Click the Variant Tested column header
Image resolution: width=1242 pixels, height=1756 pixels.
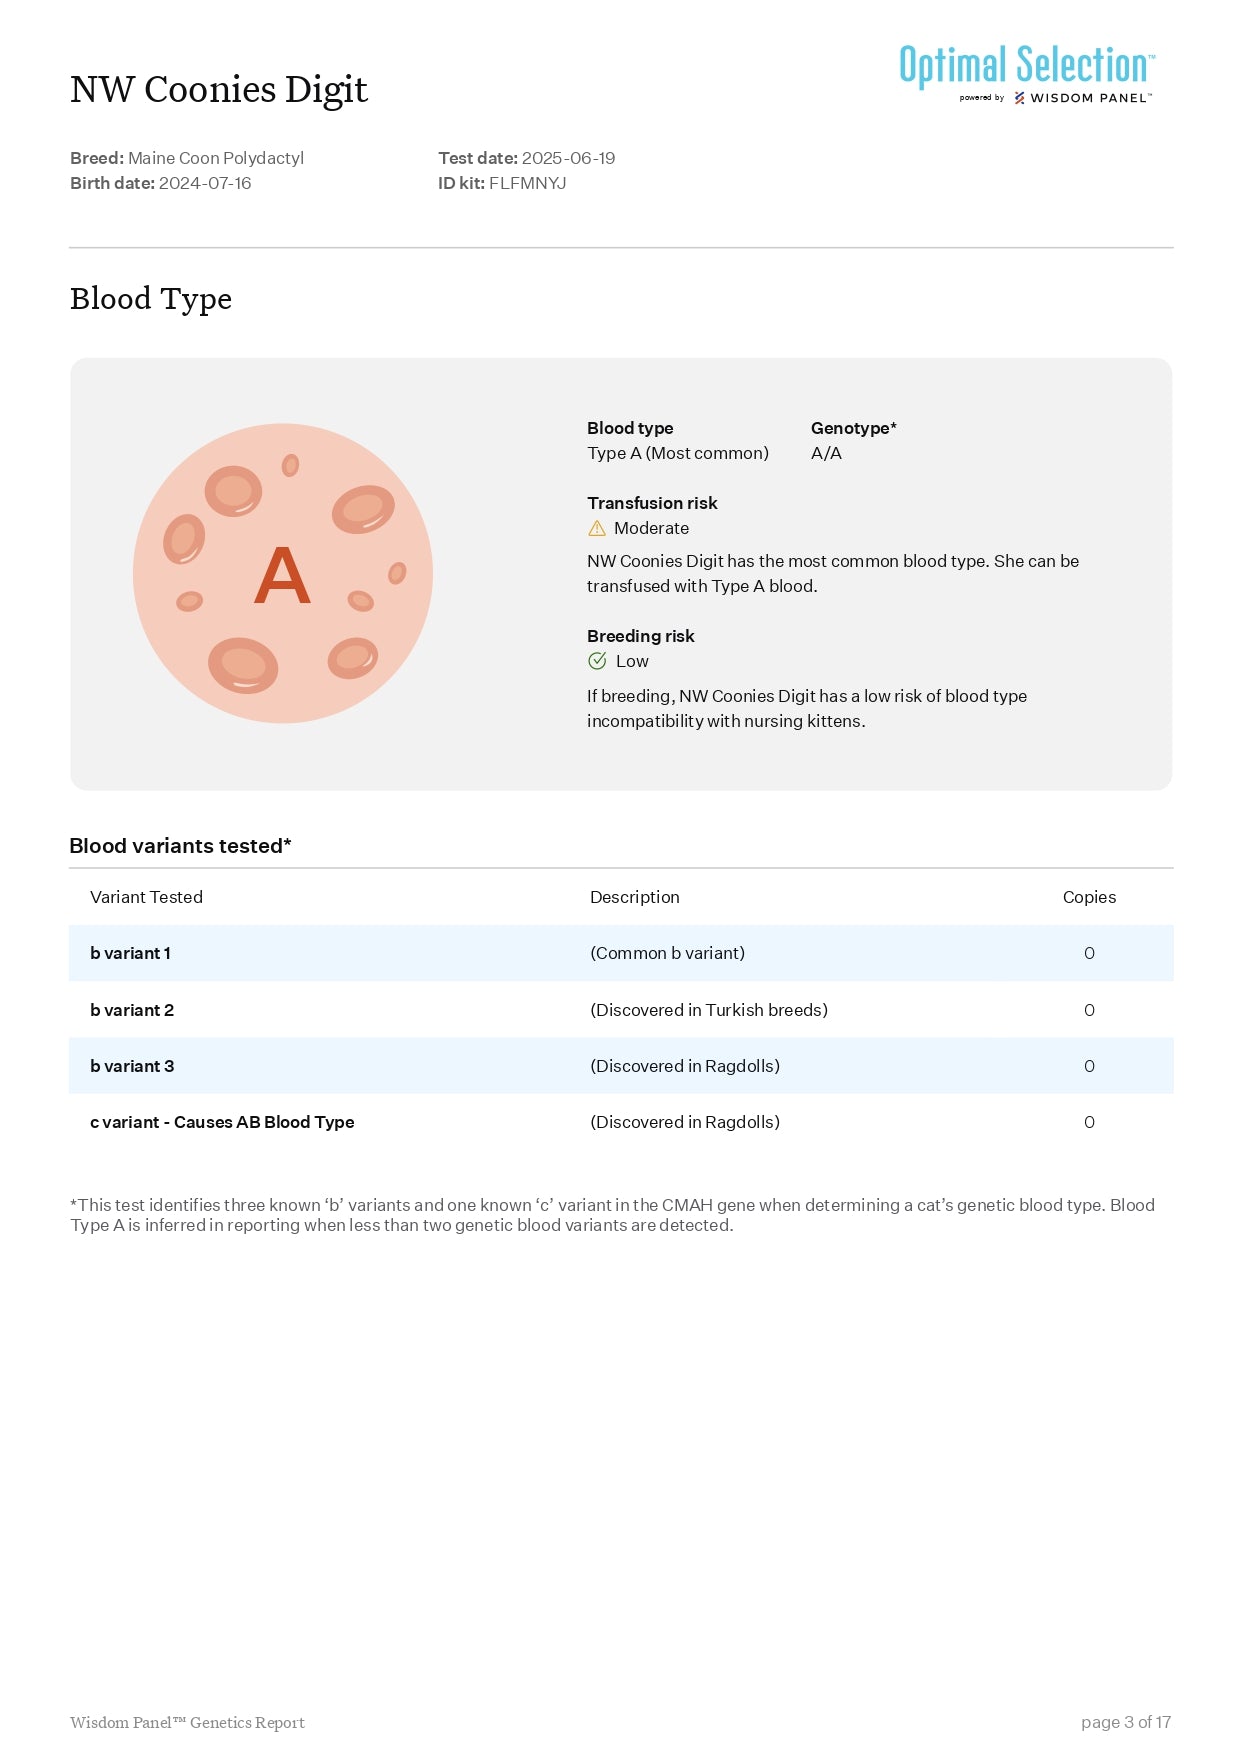[146, 897]
